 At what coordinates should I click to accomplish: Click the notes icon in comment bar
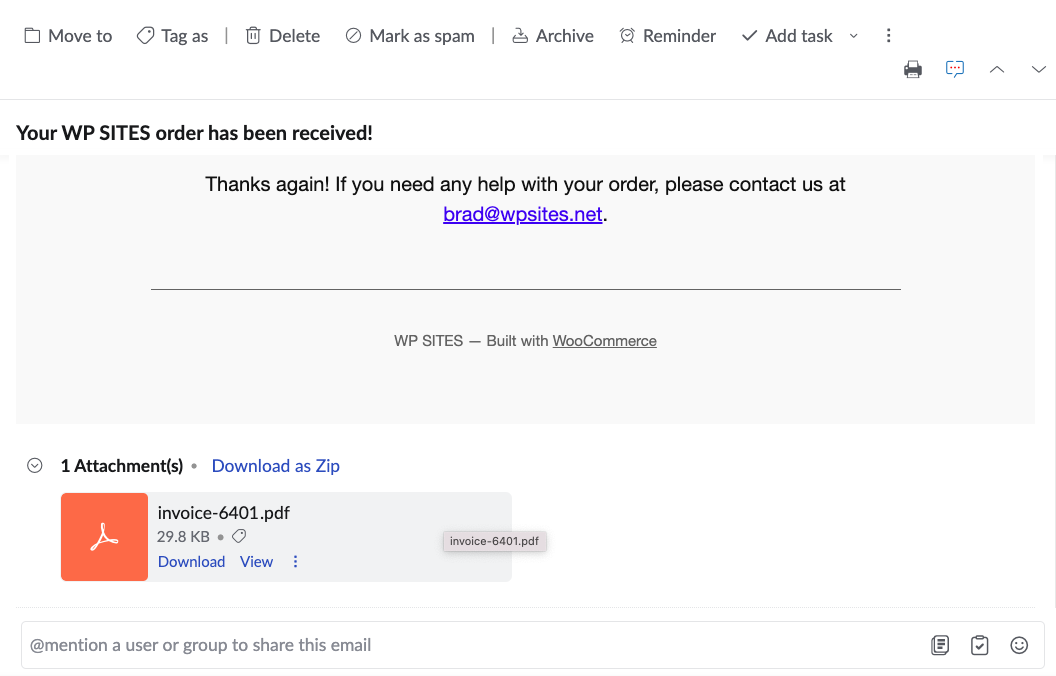click(x=940, y=645)
